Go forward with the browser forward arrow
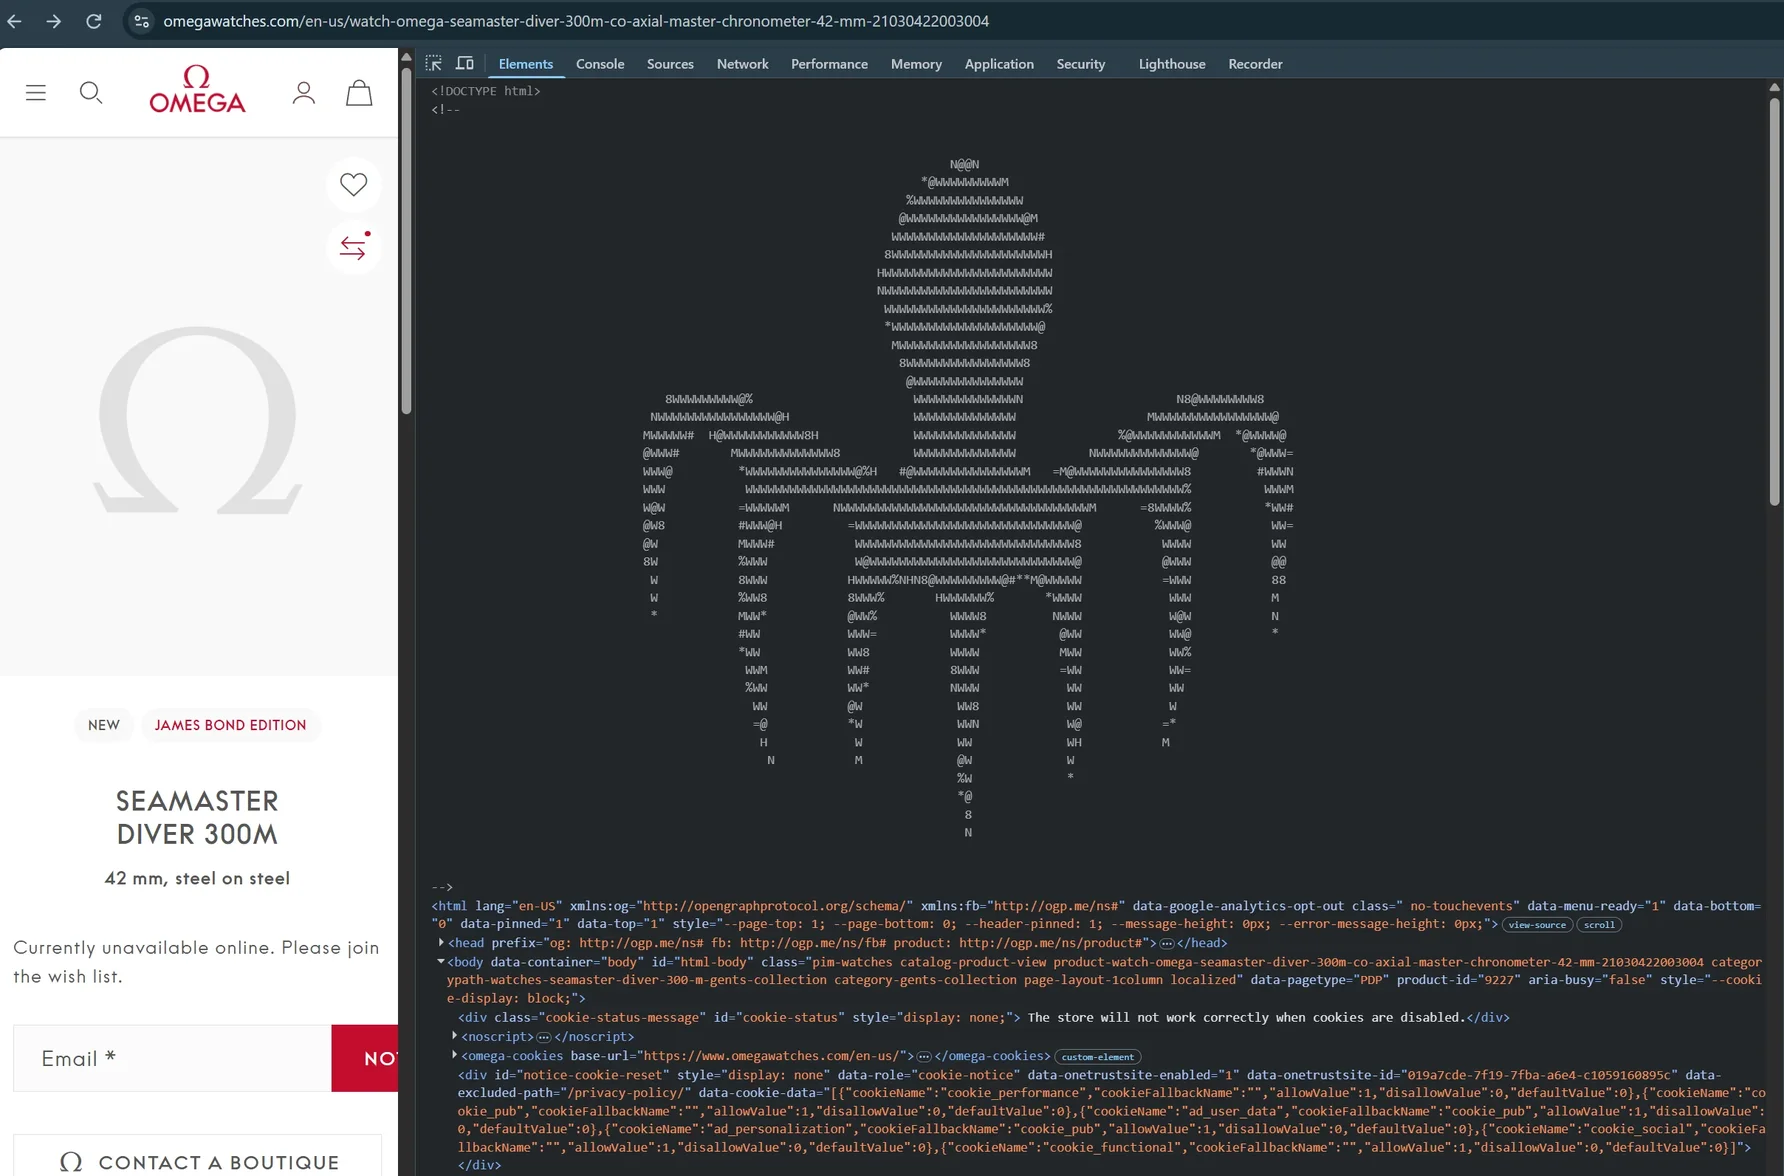This screenshot has height=1176, width=1784. pos(54,21)
